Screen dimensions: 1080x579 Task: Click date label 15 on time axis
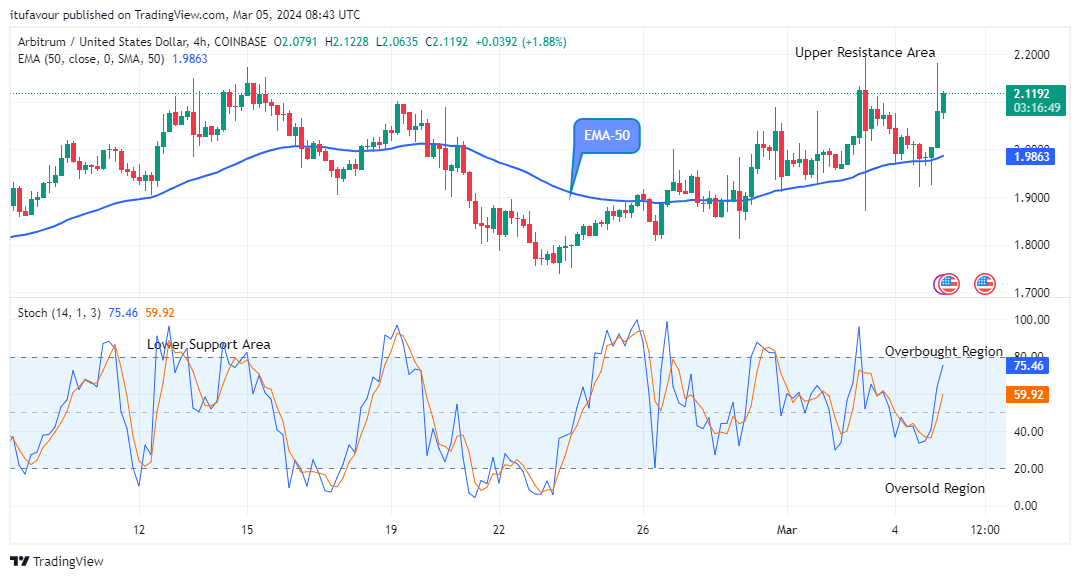coord(247,530)
